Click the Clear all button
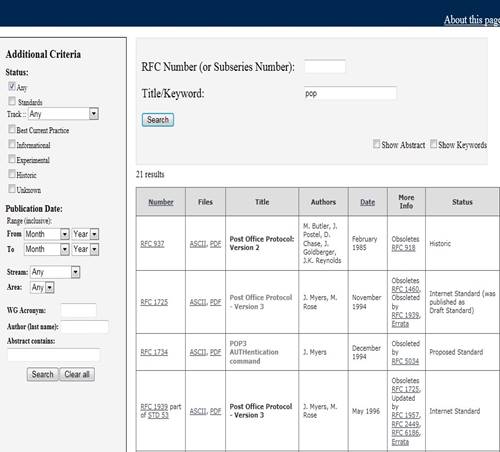 (77, 374)
